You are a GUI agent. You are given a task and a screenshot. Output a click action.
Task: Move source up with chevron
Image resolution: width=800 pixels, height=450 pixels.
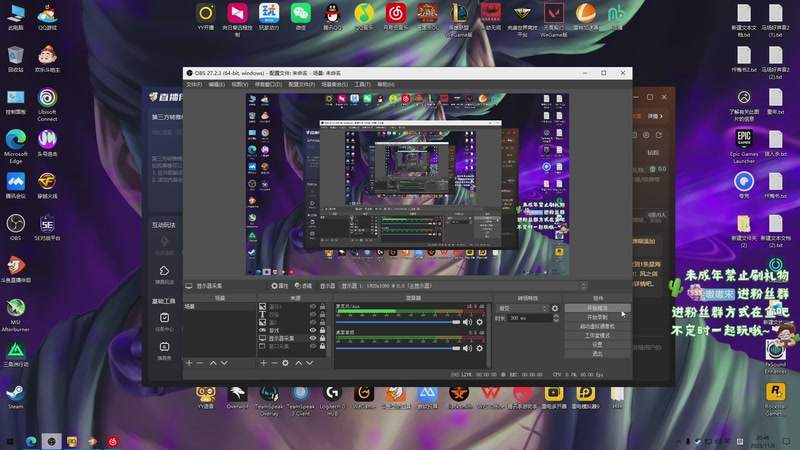point(298,363)
